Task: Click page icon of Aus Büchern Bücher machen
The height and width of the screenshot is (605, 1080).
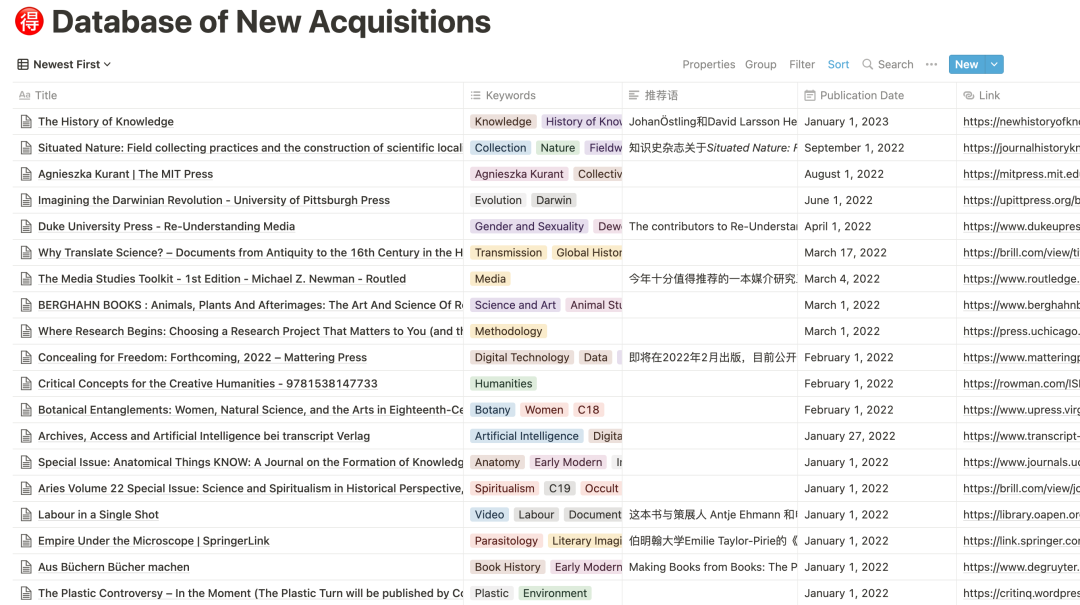Action: 26,567
